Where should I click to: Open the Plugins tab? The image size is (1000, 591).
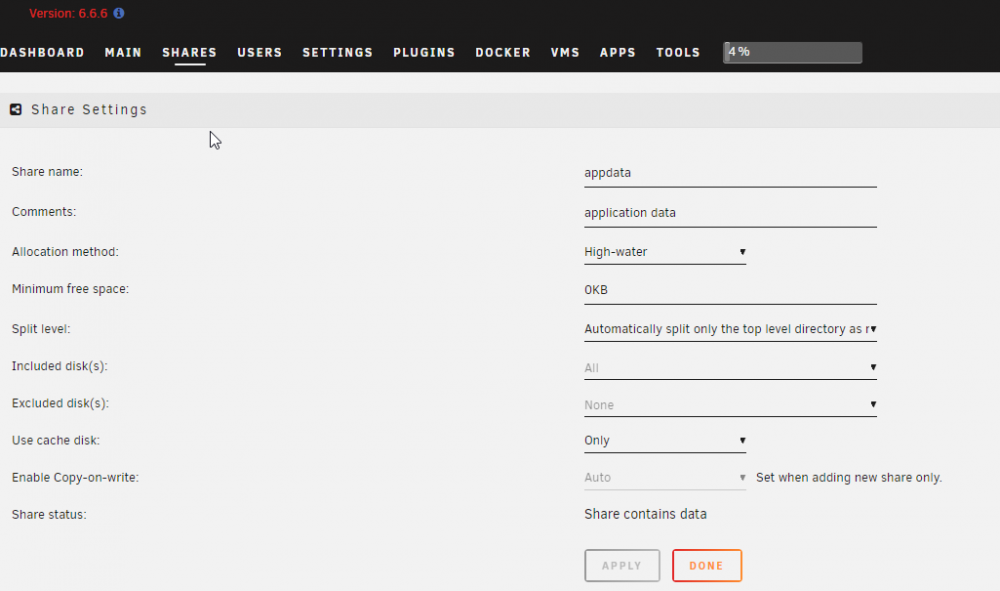coord(424,52)
